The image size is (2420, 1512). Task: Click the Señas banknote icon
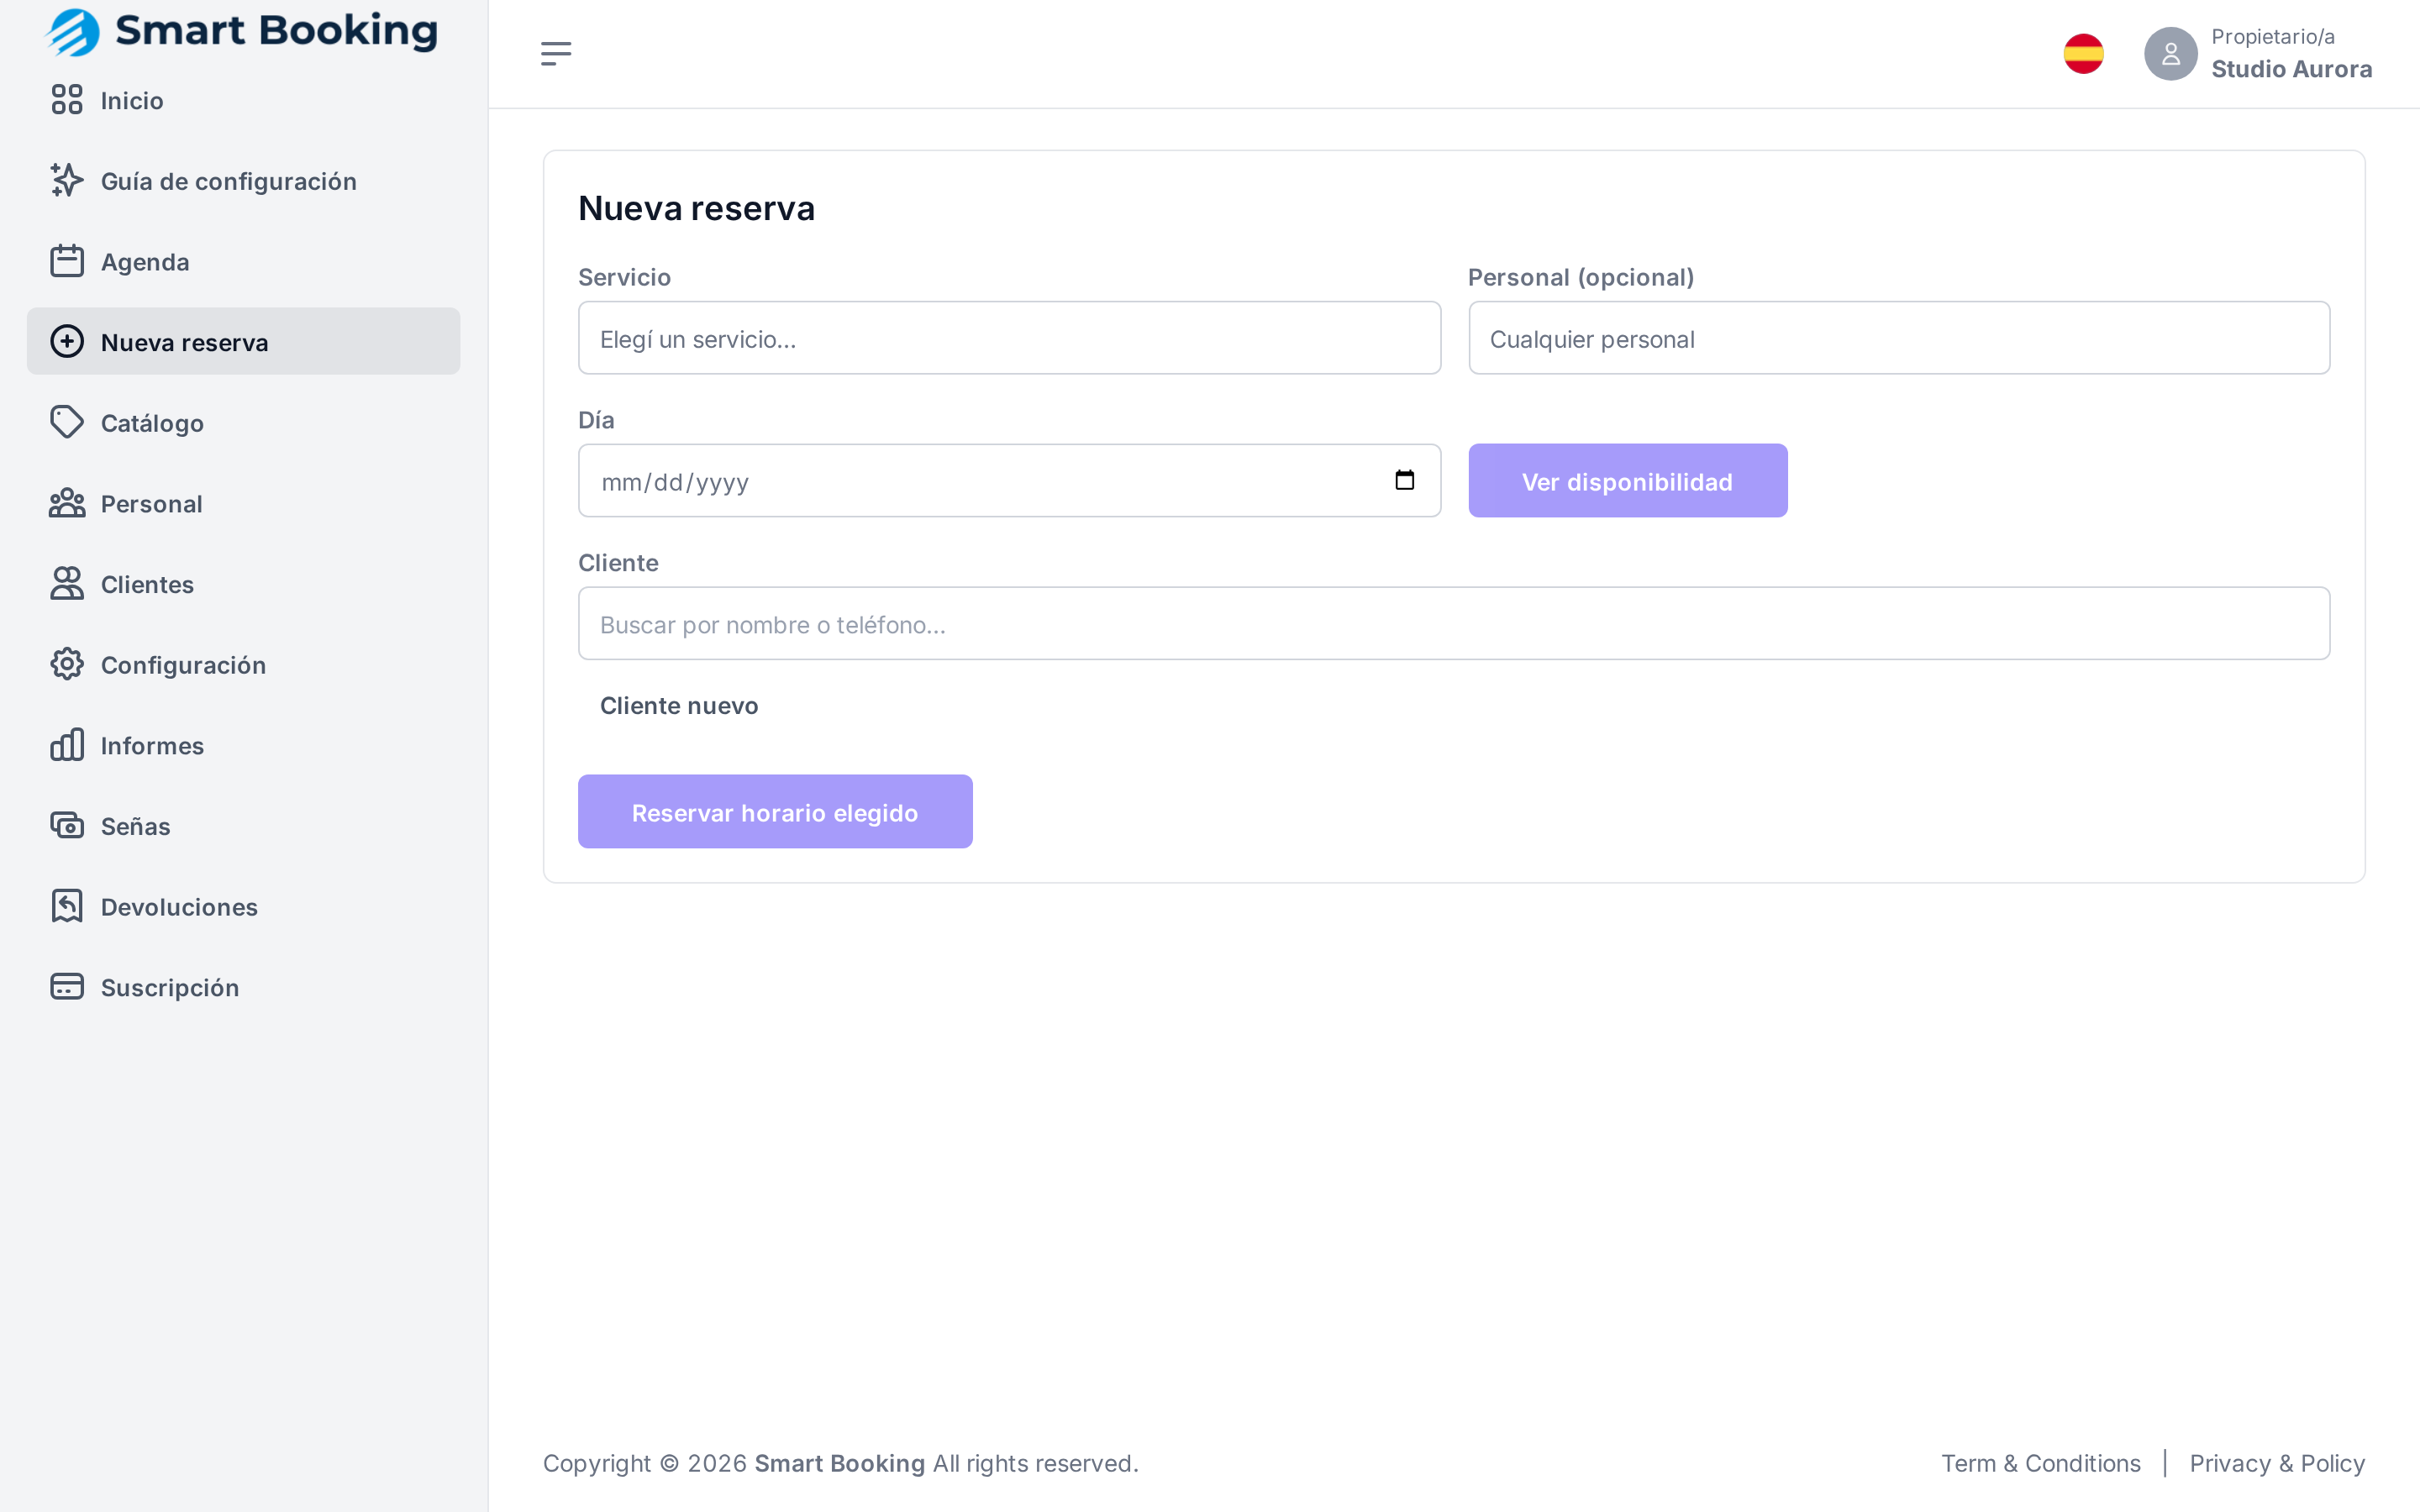click(x=67, y=826)
